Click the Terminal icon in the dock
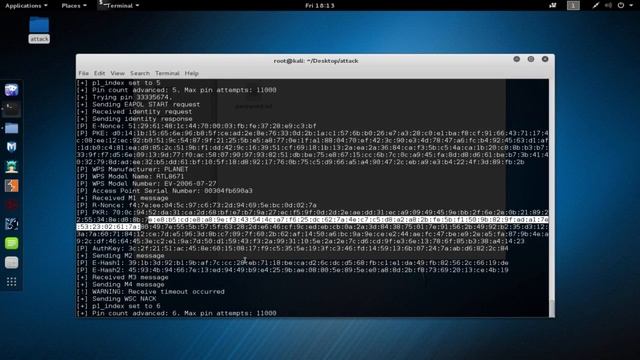 (11, 109)
